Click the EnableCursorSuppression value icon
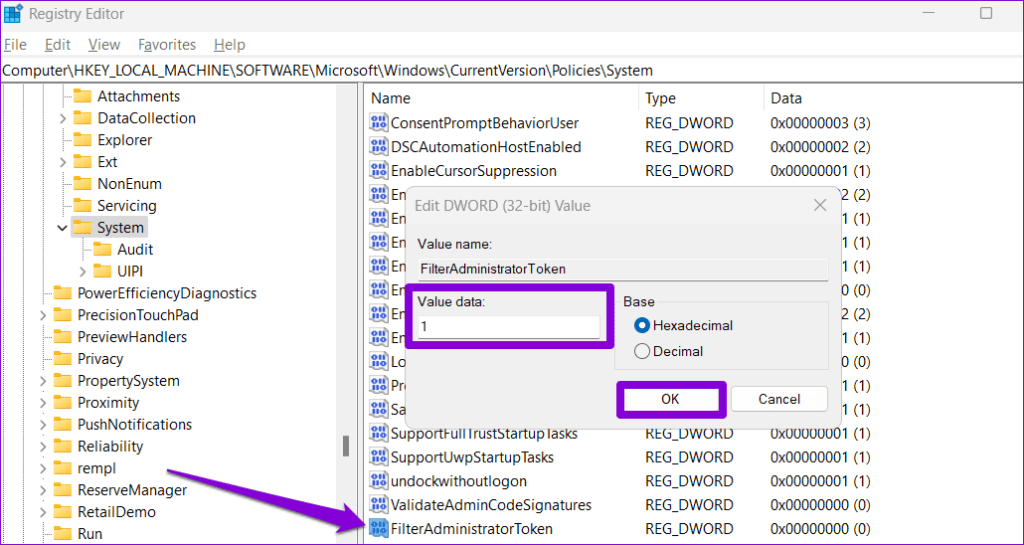1024x545 pixels. coord(378,171)
